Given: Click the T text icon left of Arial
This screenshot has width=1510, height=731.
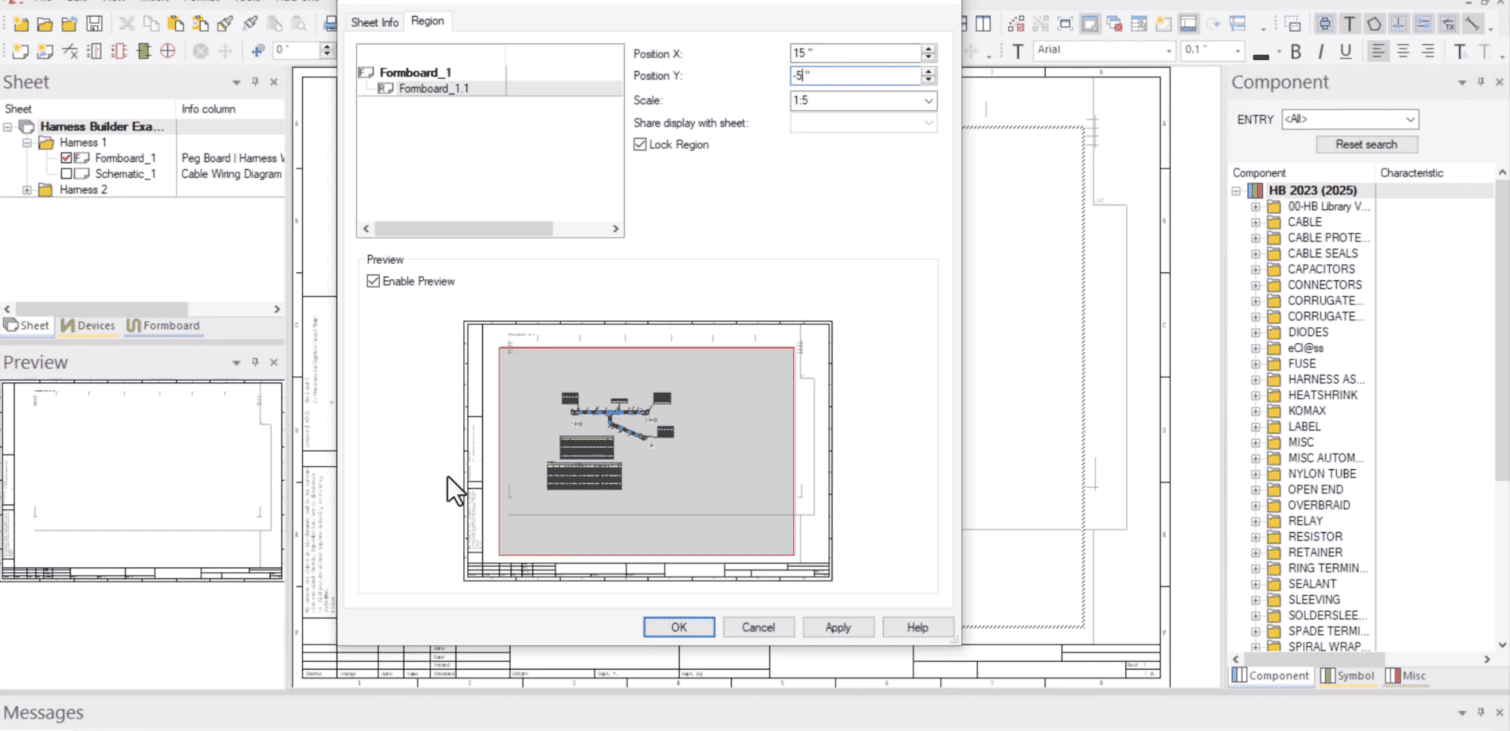Looking at the screenshot, I should point(1017,51).
